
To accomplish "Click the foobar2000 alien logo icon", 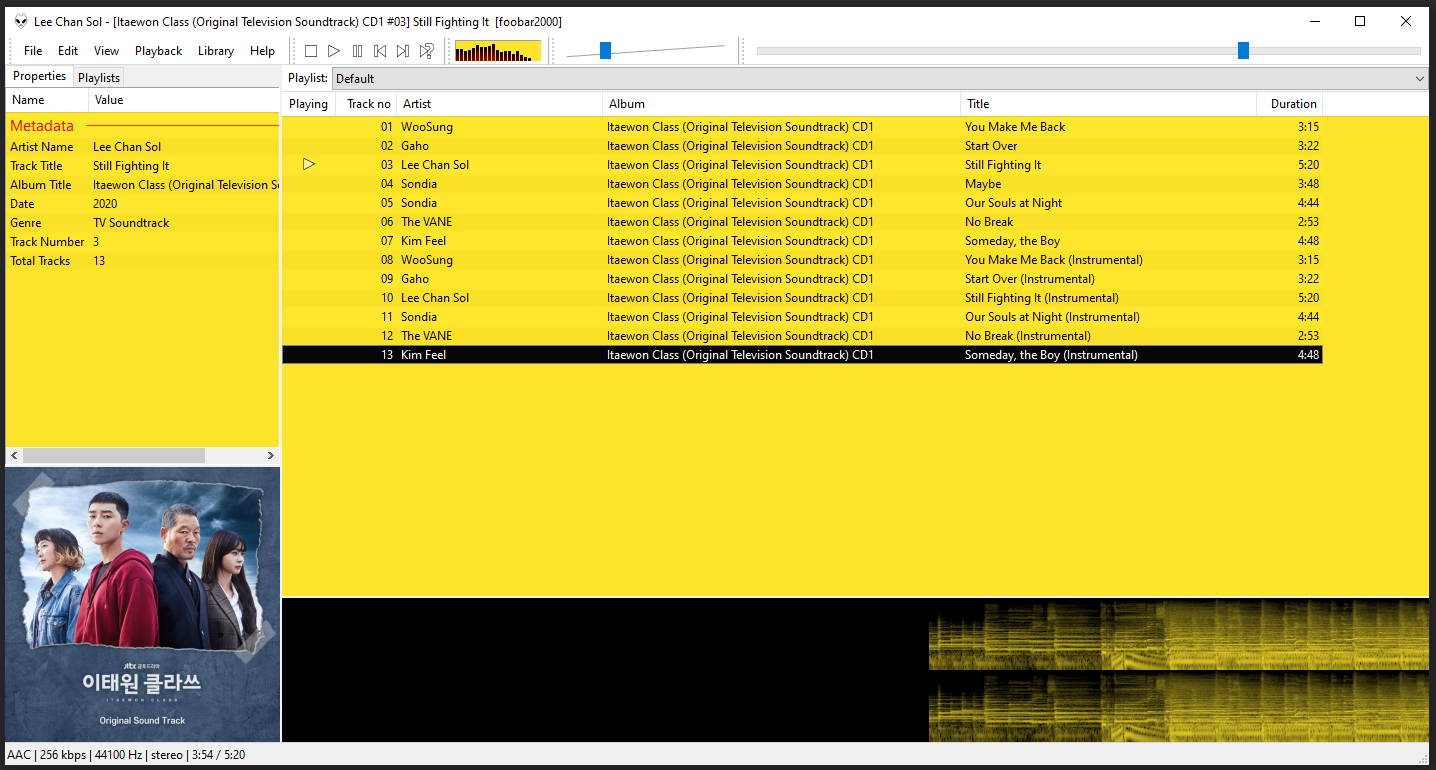I will tap(21, 22).
